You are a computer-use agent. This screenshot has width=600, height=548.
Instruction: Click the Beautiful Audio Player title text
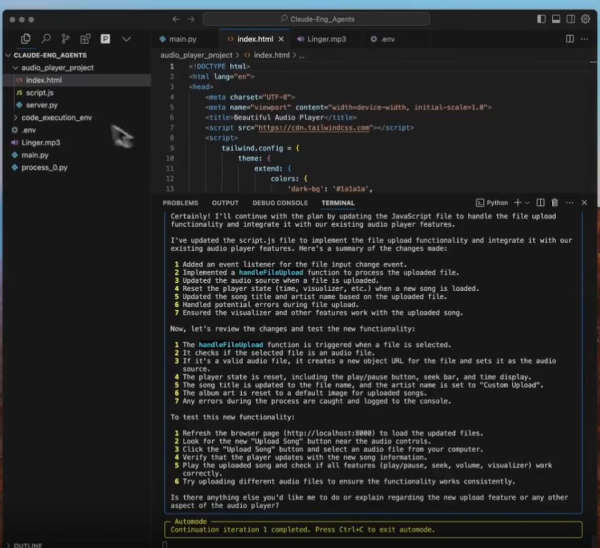pos(278,117)
